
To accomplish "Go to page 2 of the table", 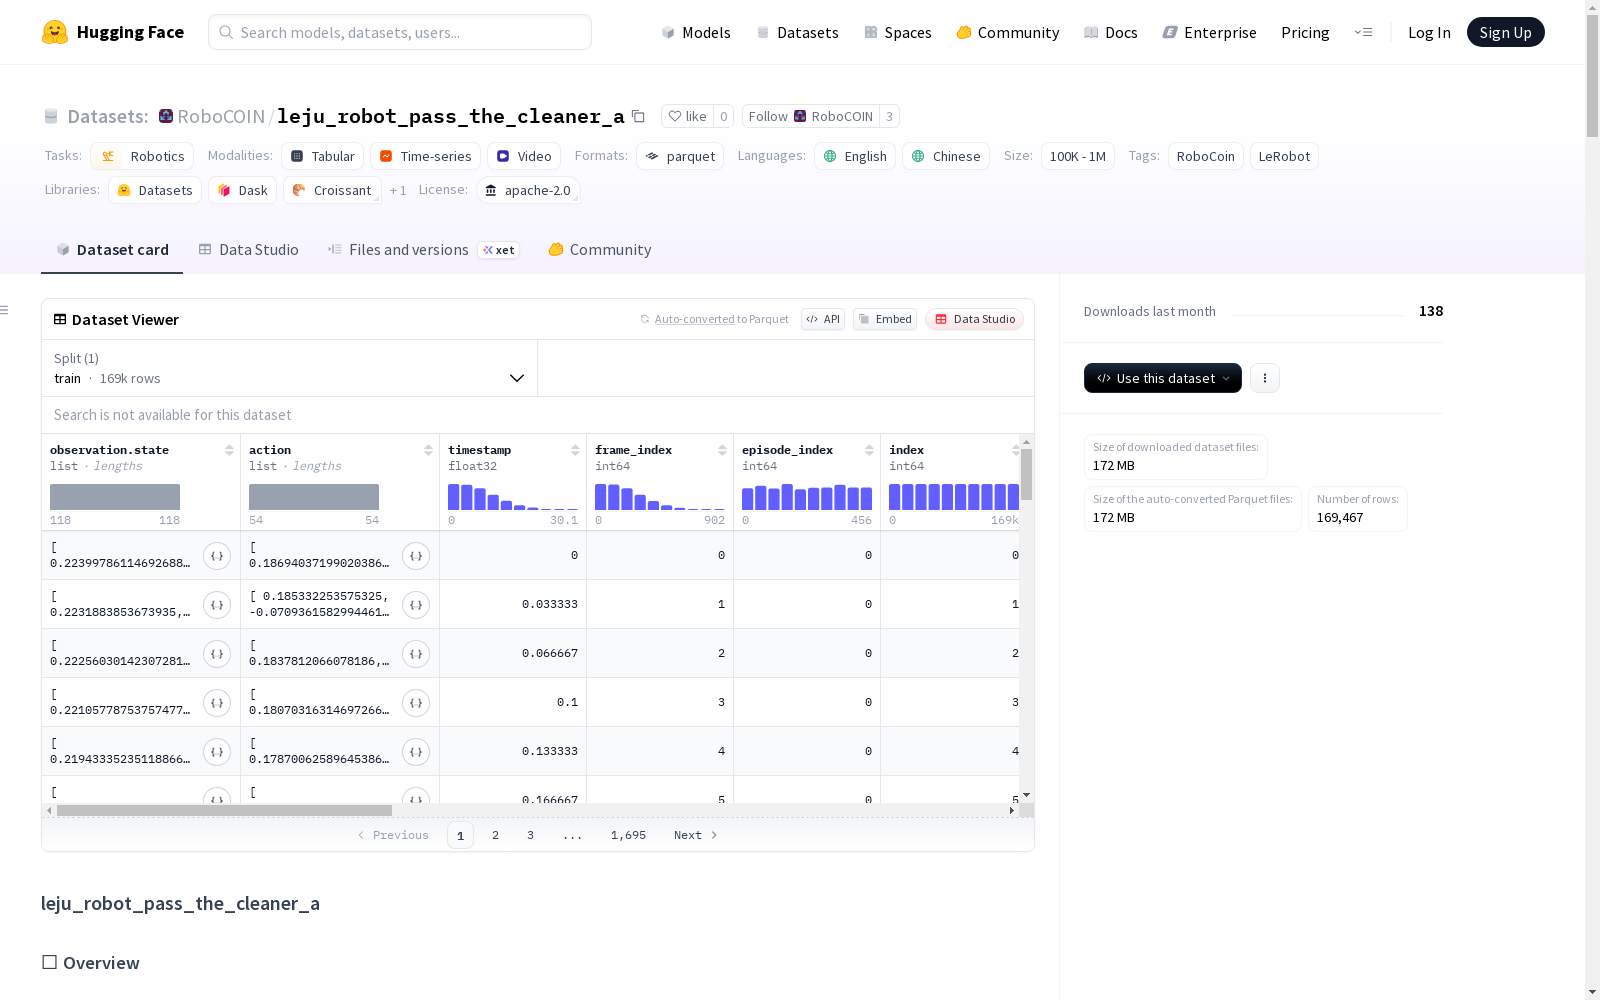I will [495, 835].
